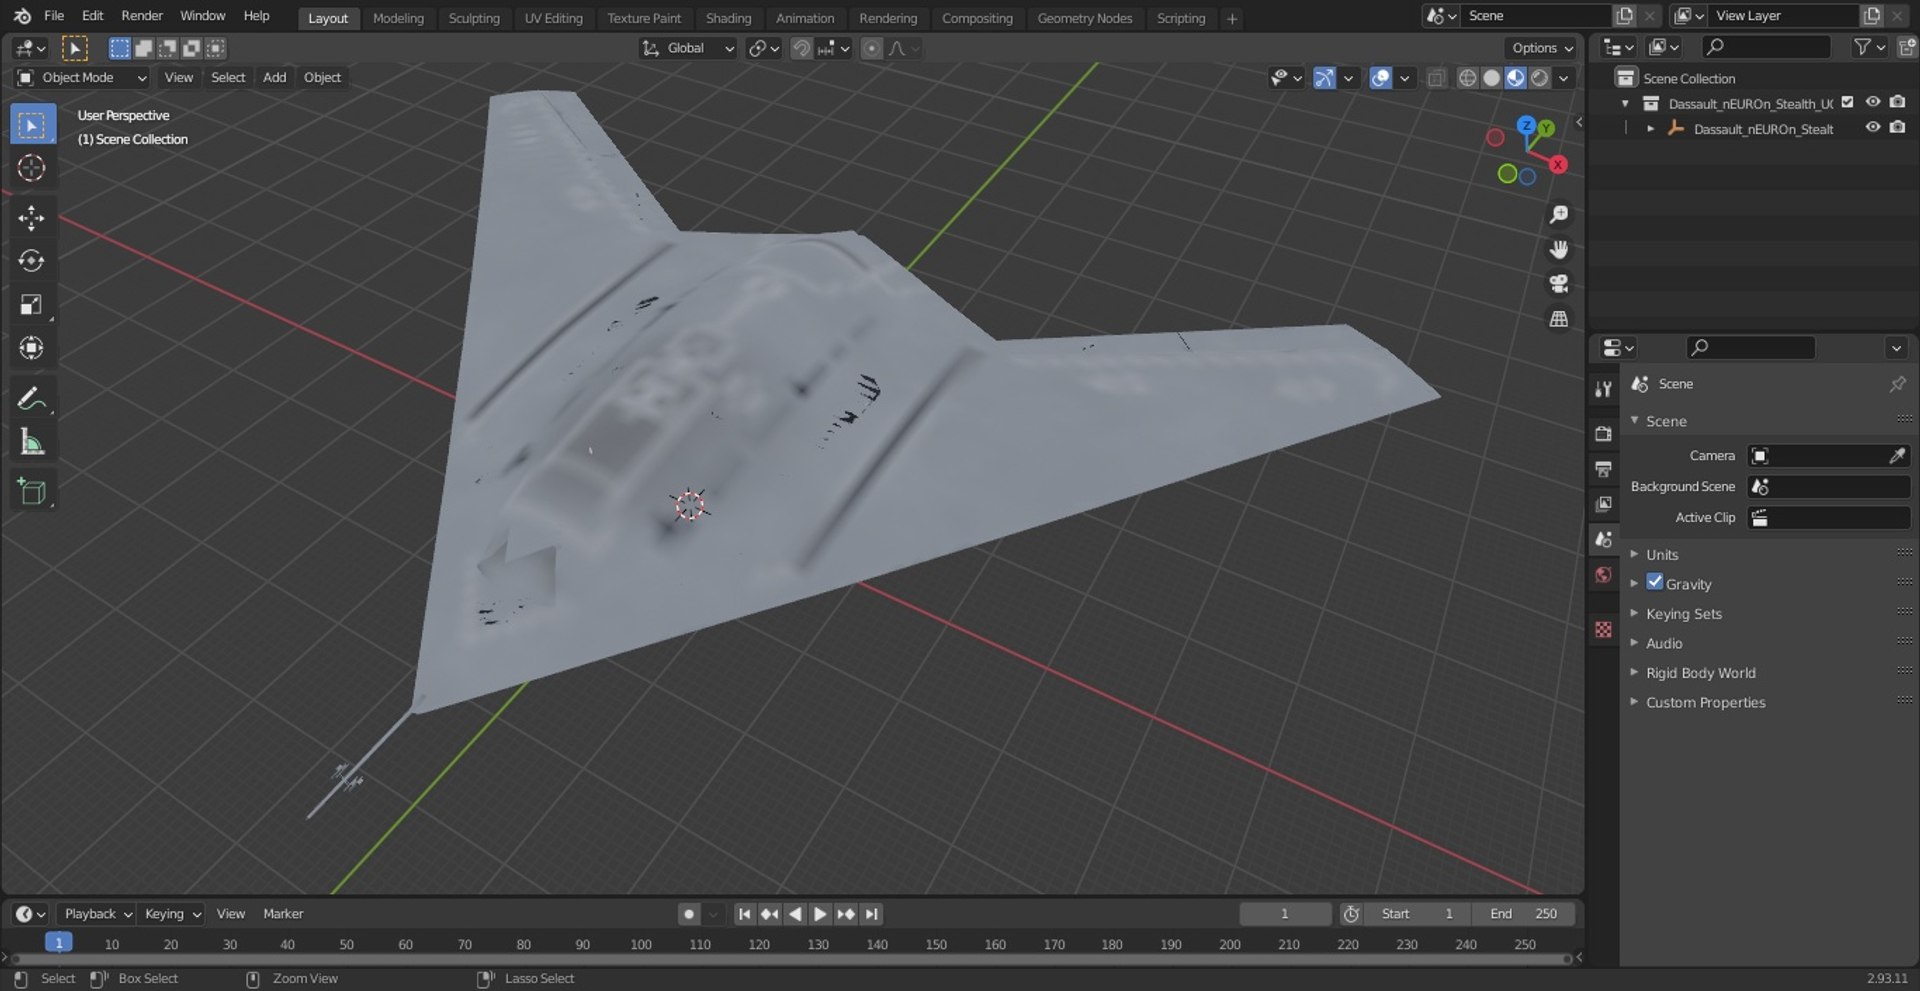1920x991 pixels.
Task: Open the Playback dropdown in timeline
Action: pyautogui.click(x=98, y=914)
